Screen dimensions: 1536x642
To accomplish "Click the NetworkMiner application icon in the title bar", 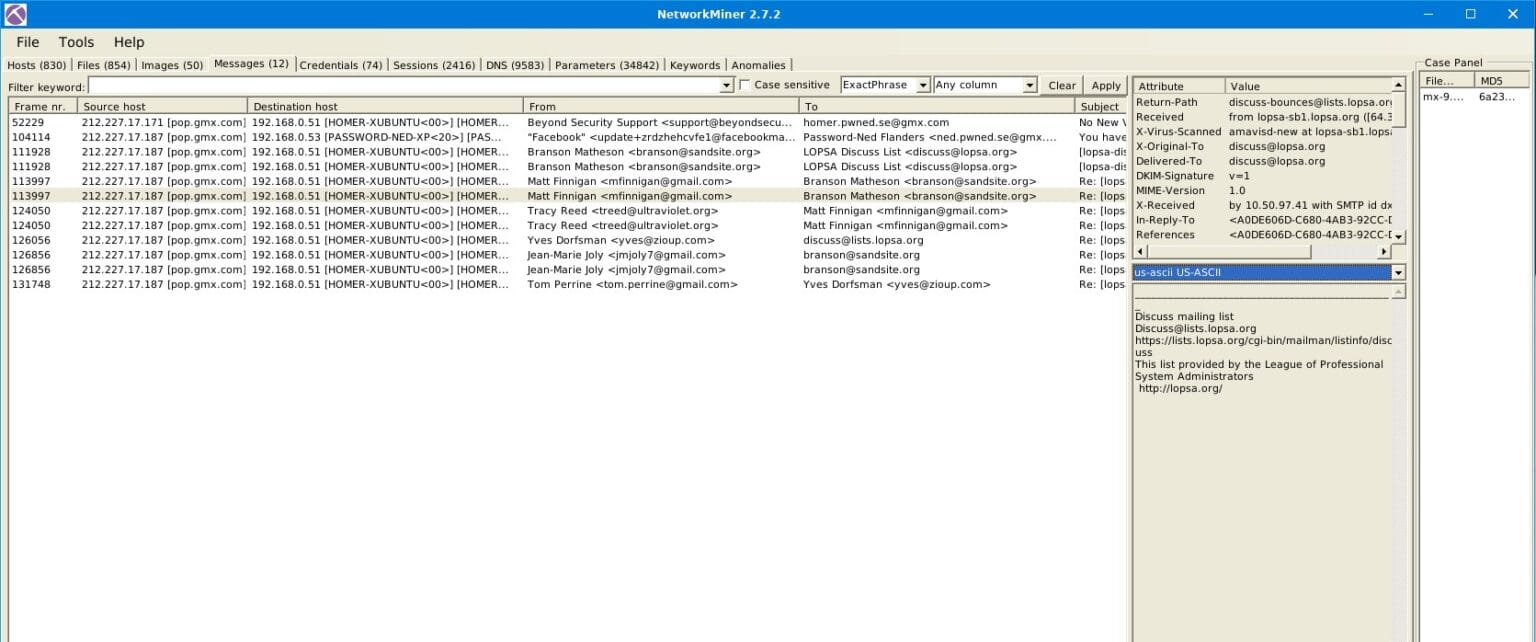I will [x=14, y=13].
